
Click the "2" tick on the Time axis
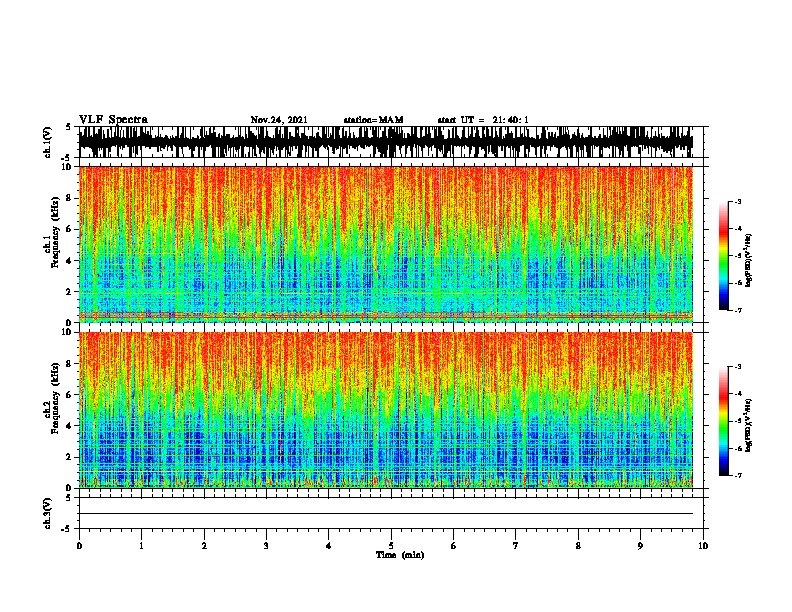(x=204, y=546)
